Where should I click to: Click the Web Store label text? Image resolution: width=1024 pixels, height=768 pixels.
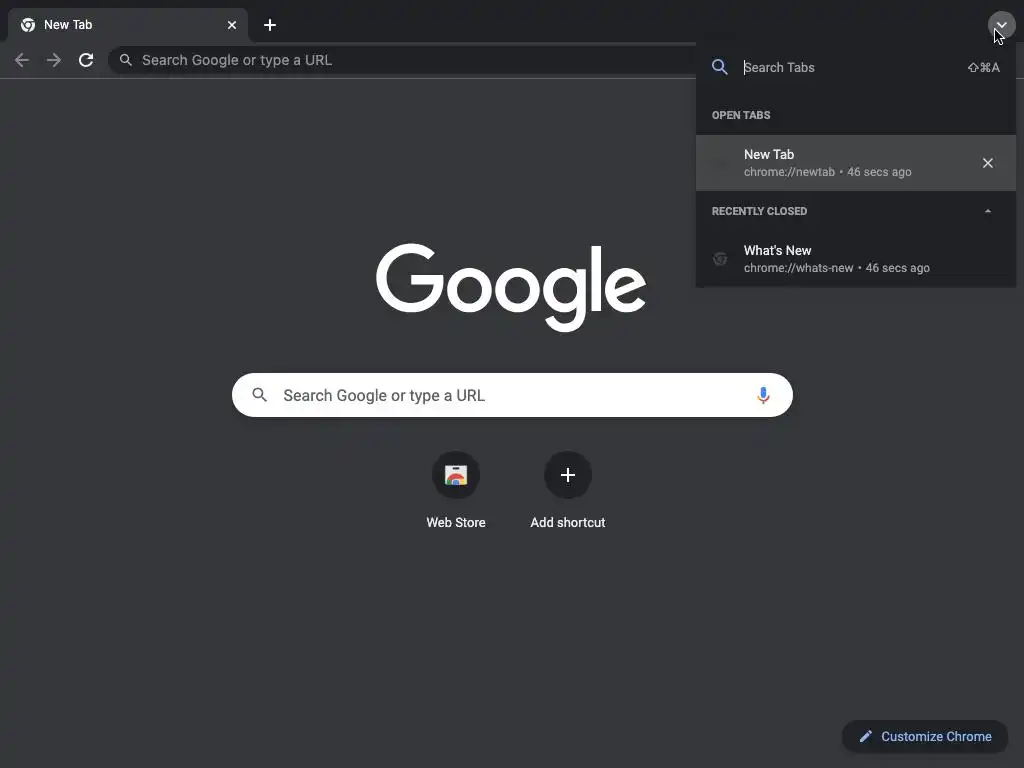(456, 522)
